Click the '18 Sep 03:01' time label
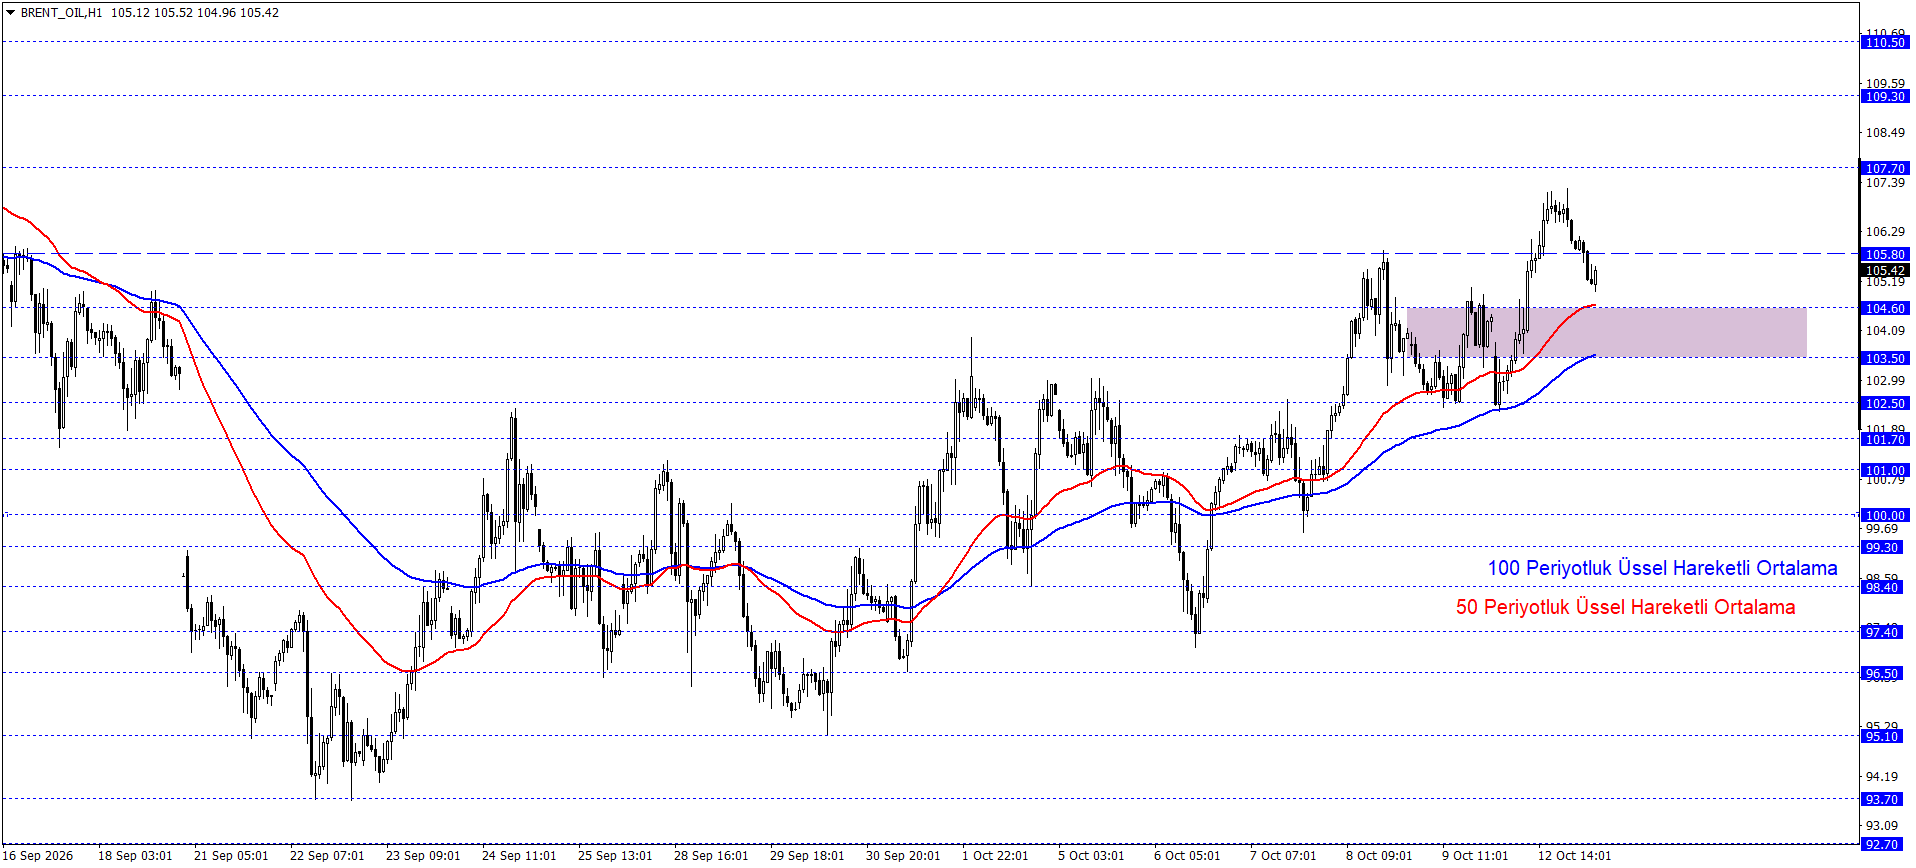Viewport: 1916px width, 868px height. click(x=135, y=855)
